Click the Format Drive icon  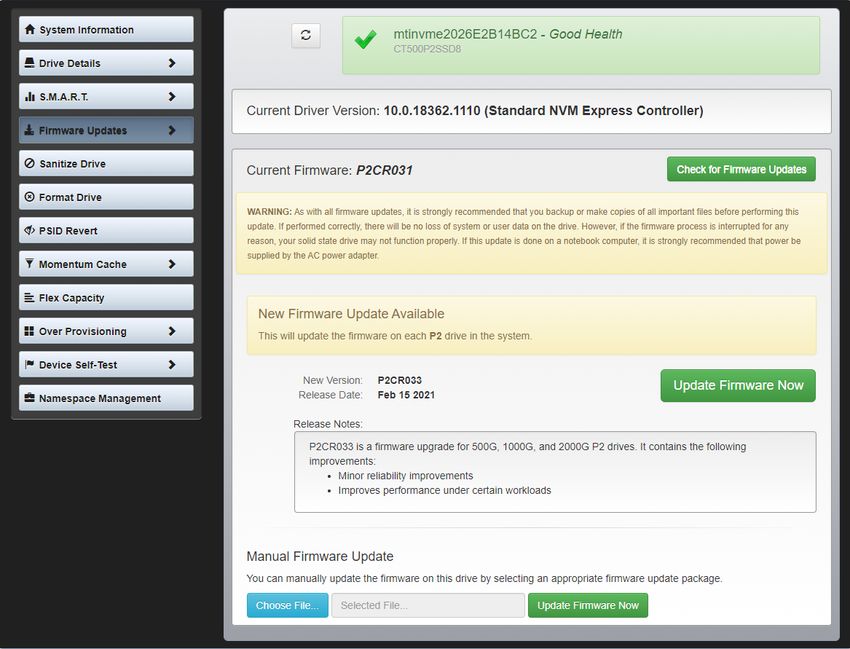click(29, 197)
